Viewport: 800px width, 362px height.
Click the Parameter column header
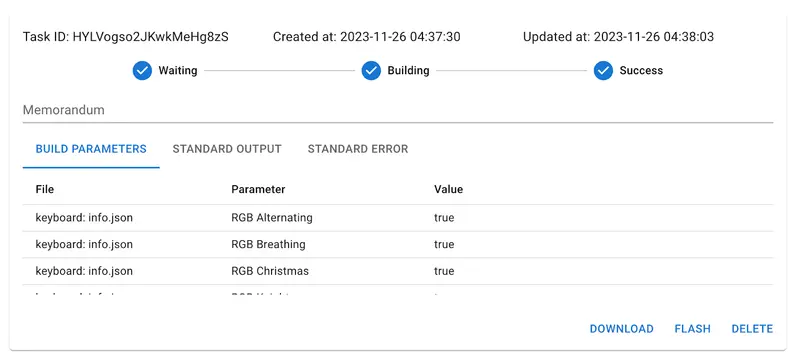pos(258,190)
